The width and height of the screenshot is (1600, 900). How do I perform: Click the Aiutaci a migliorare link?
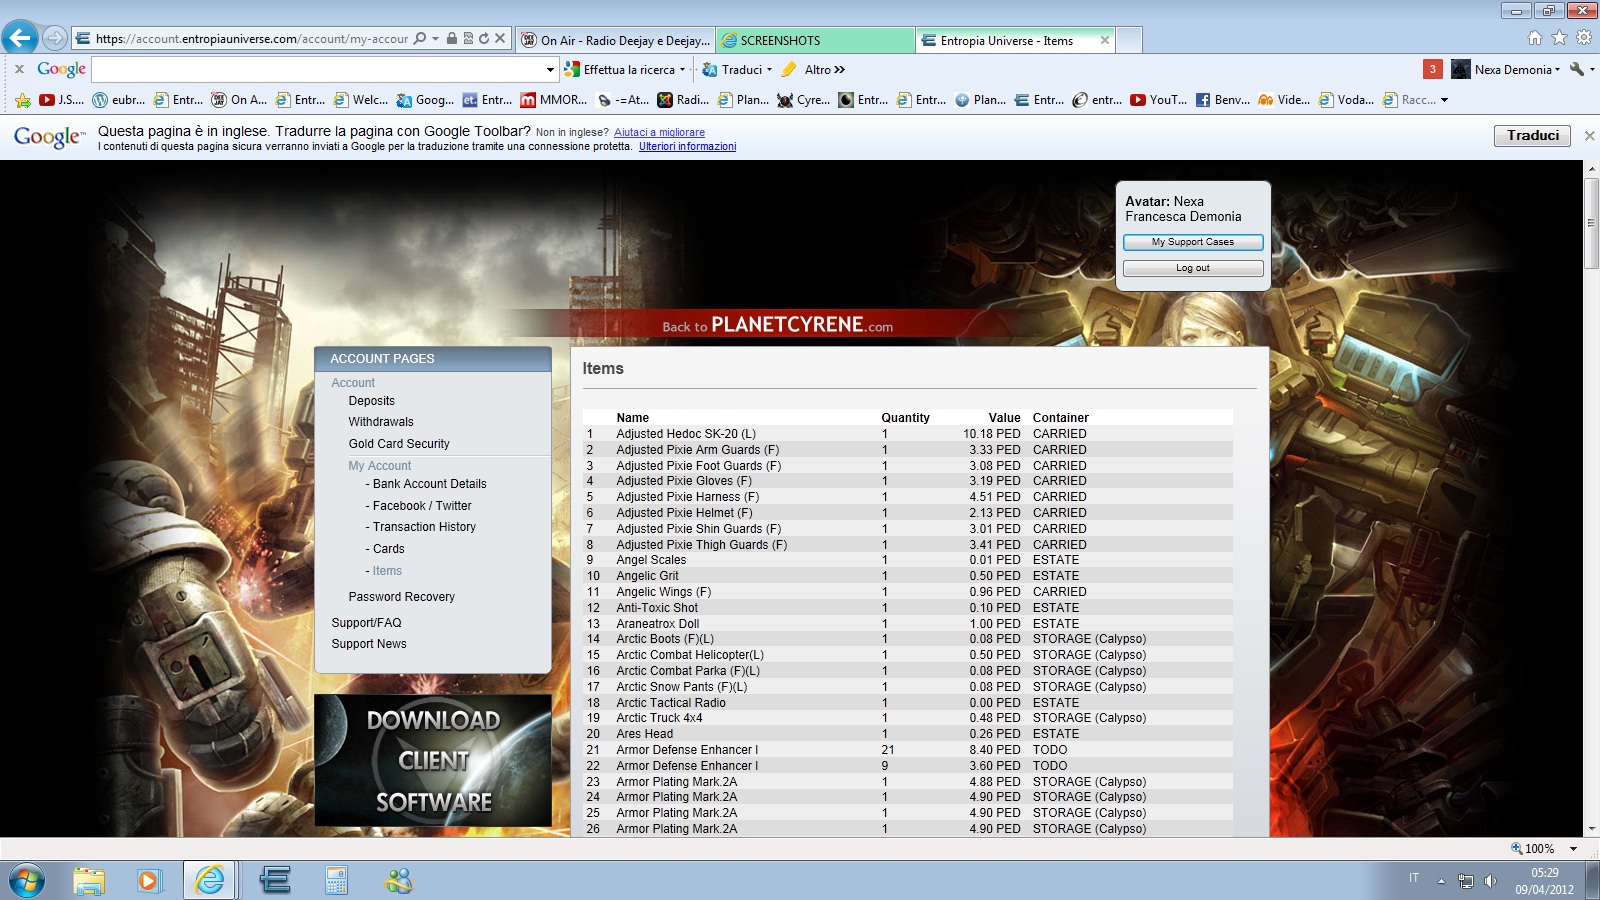pos(659,132)
